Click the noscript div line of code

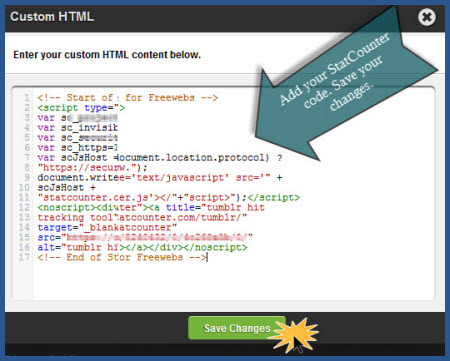[151, 208]
